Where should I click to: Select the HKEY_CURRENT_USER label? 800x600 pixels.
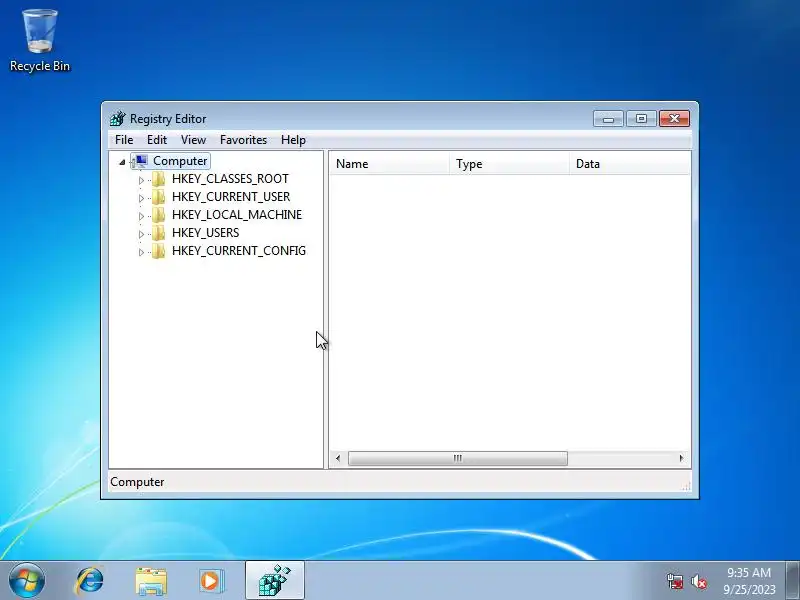click(231, 197)
